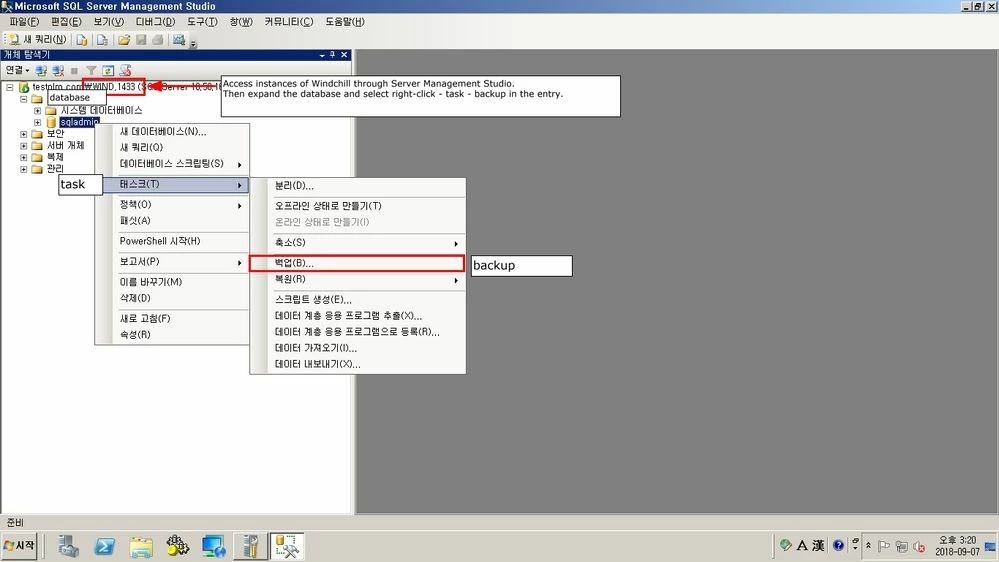Toggle the Object Explorer auto-hide pin
Screen dimensions: 999x562
[x=333, y=55]
